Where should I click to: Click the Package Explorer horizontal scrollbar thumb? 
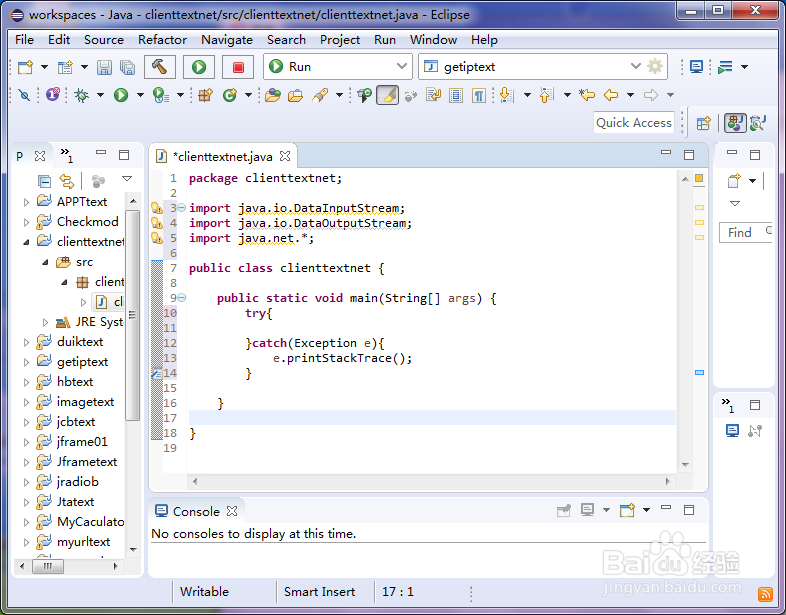tap(48, 566)
